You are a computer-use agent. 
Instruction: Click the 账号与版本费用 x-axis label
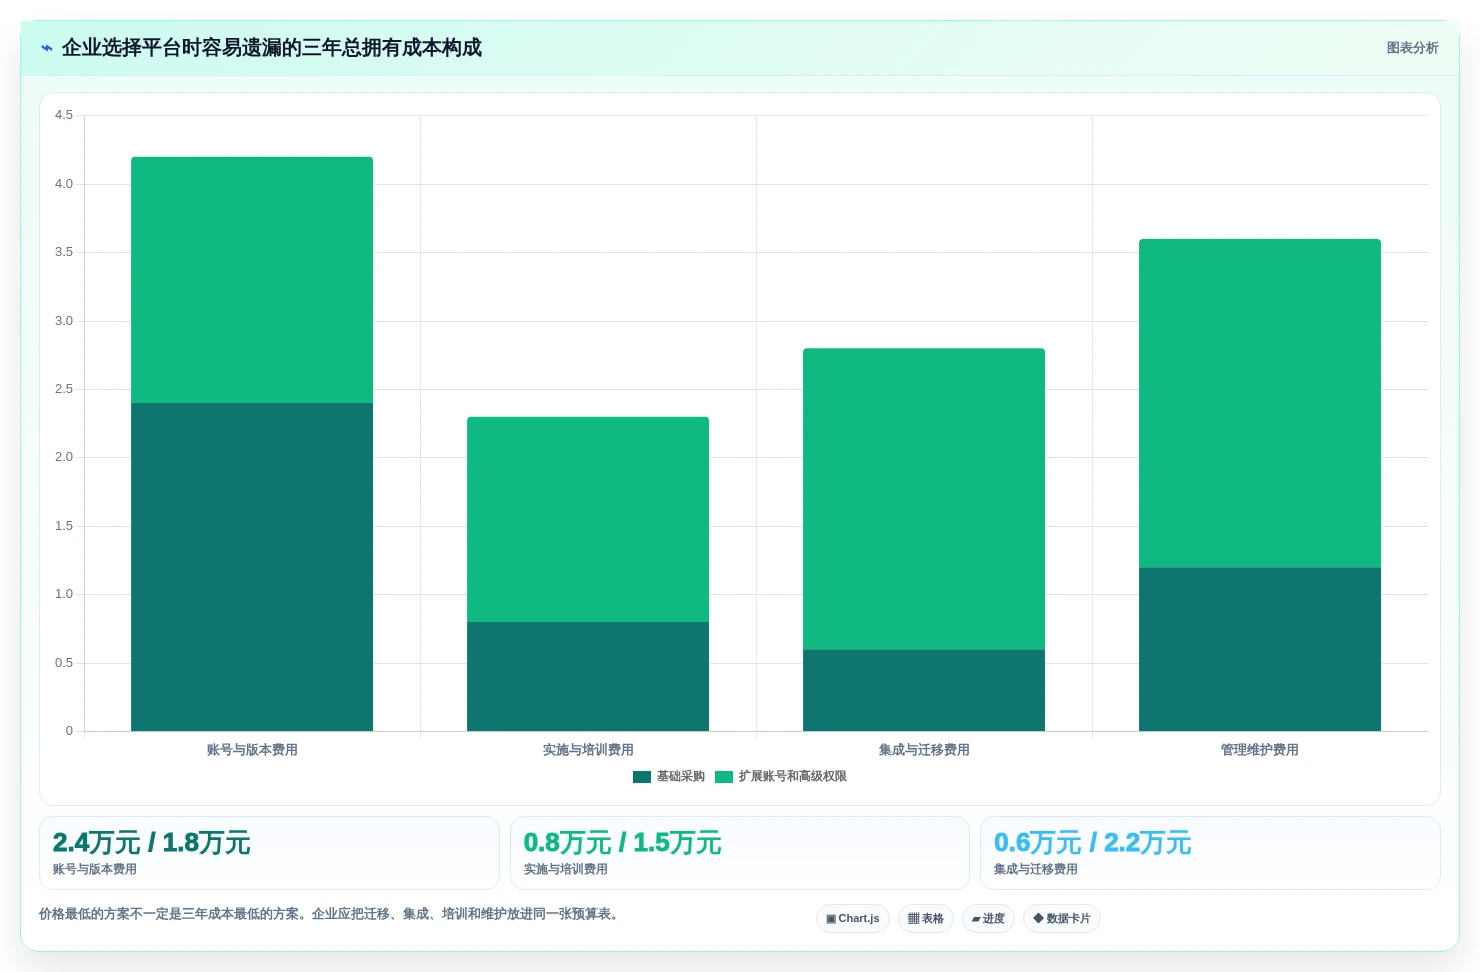252,750
